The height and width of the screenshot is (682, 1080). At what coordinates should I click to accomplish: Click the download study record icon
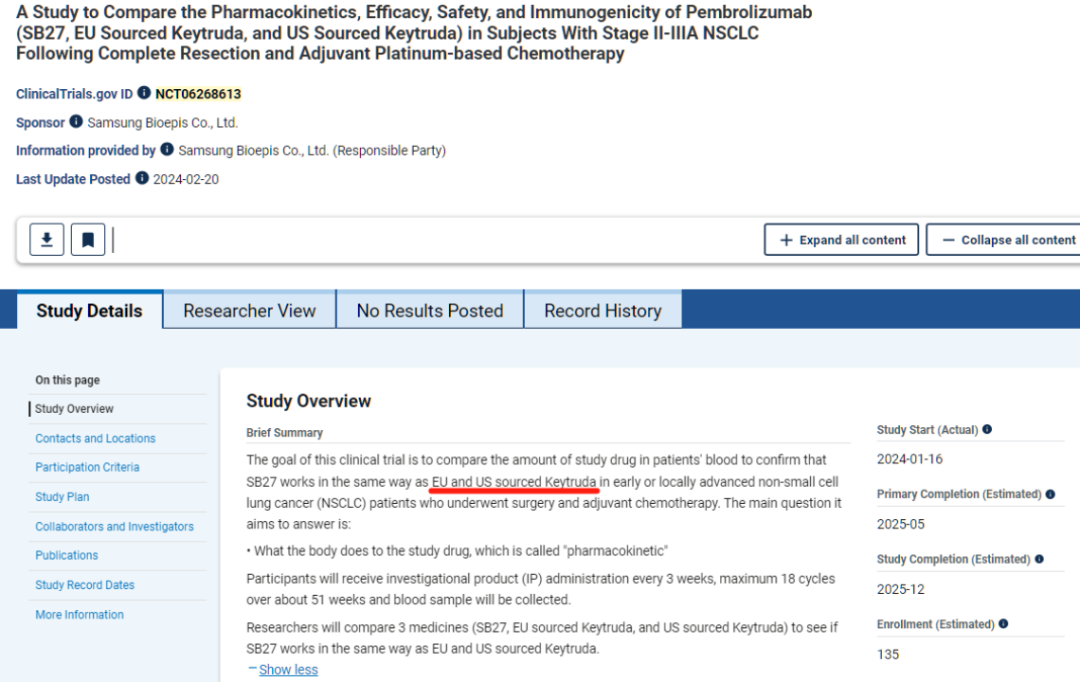pyautogui.click(x=47, y=240)
